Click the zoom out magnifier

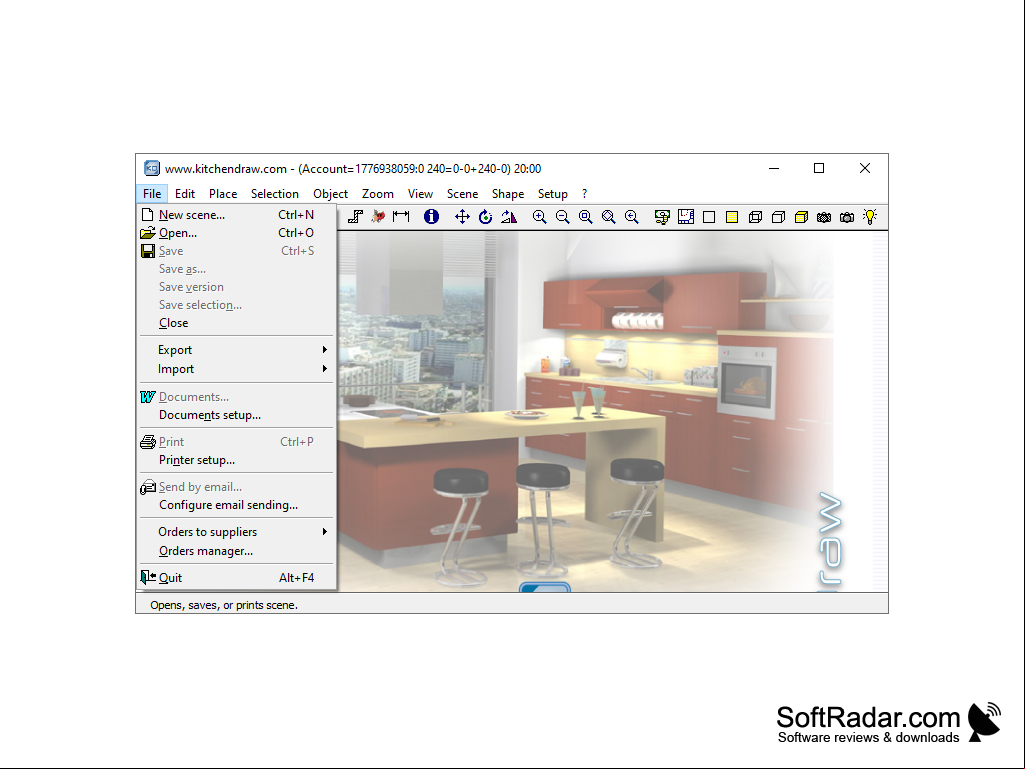[x=562, y=217]
